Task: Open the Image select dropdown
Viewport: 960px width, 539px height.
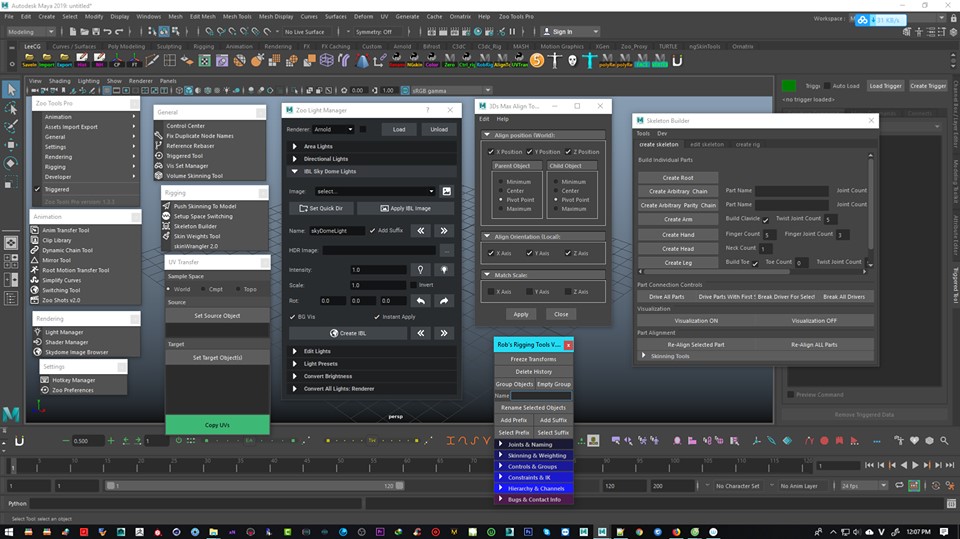Action: (375, 191)
